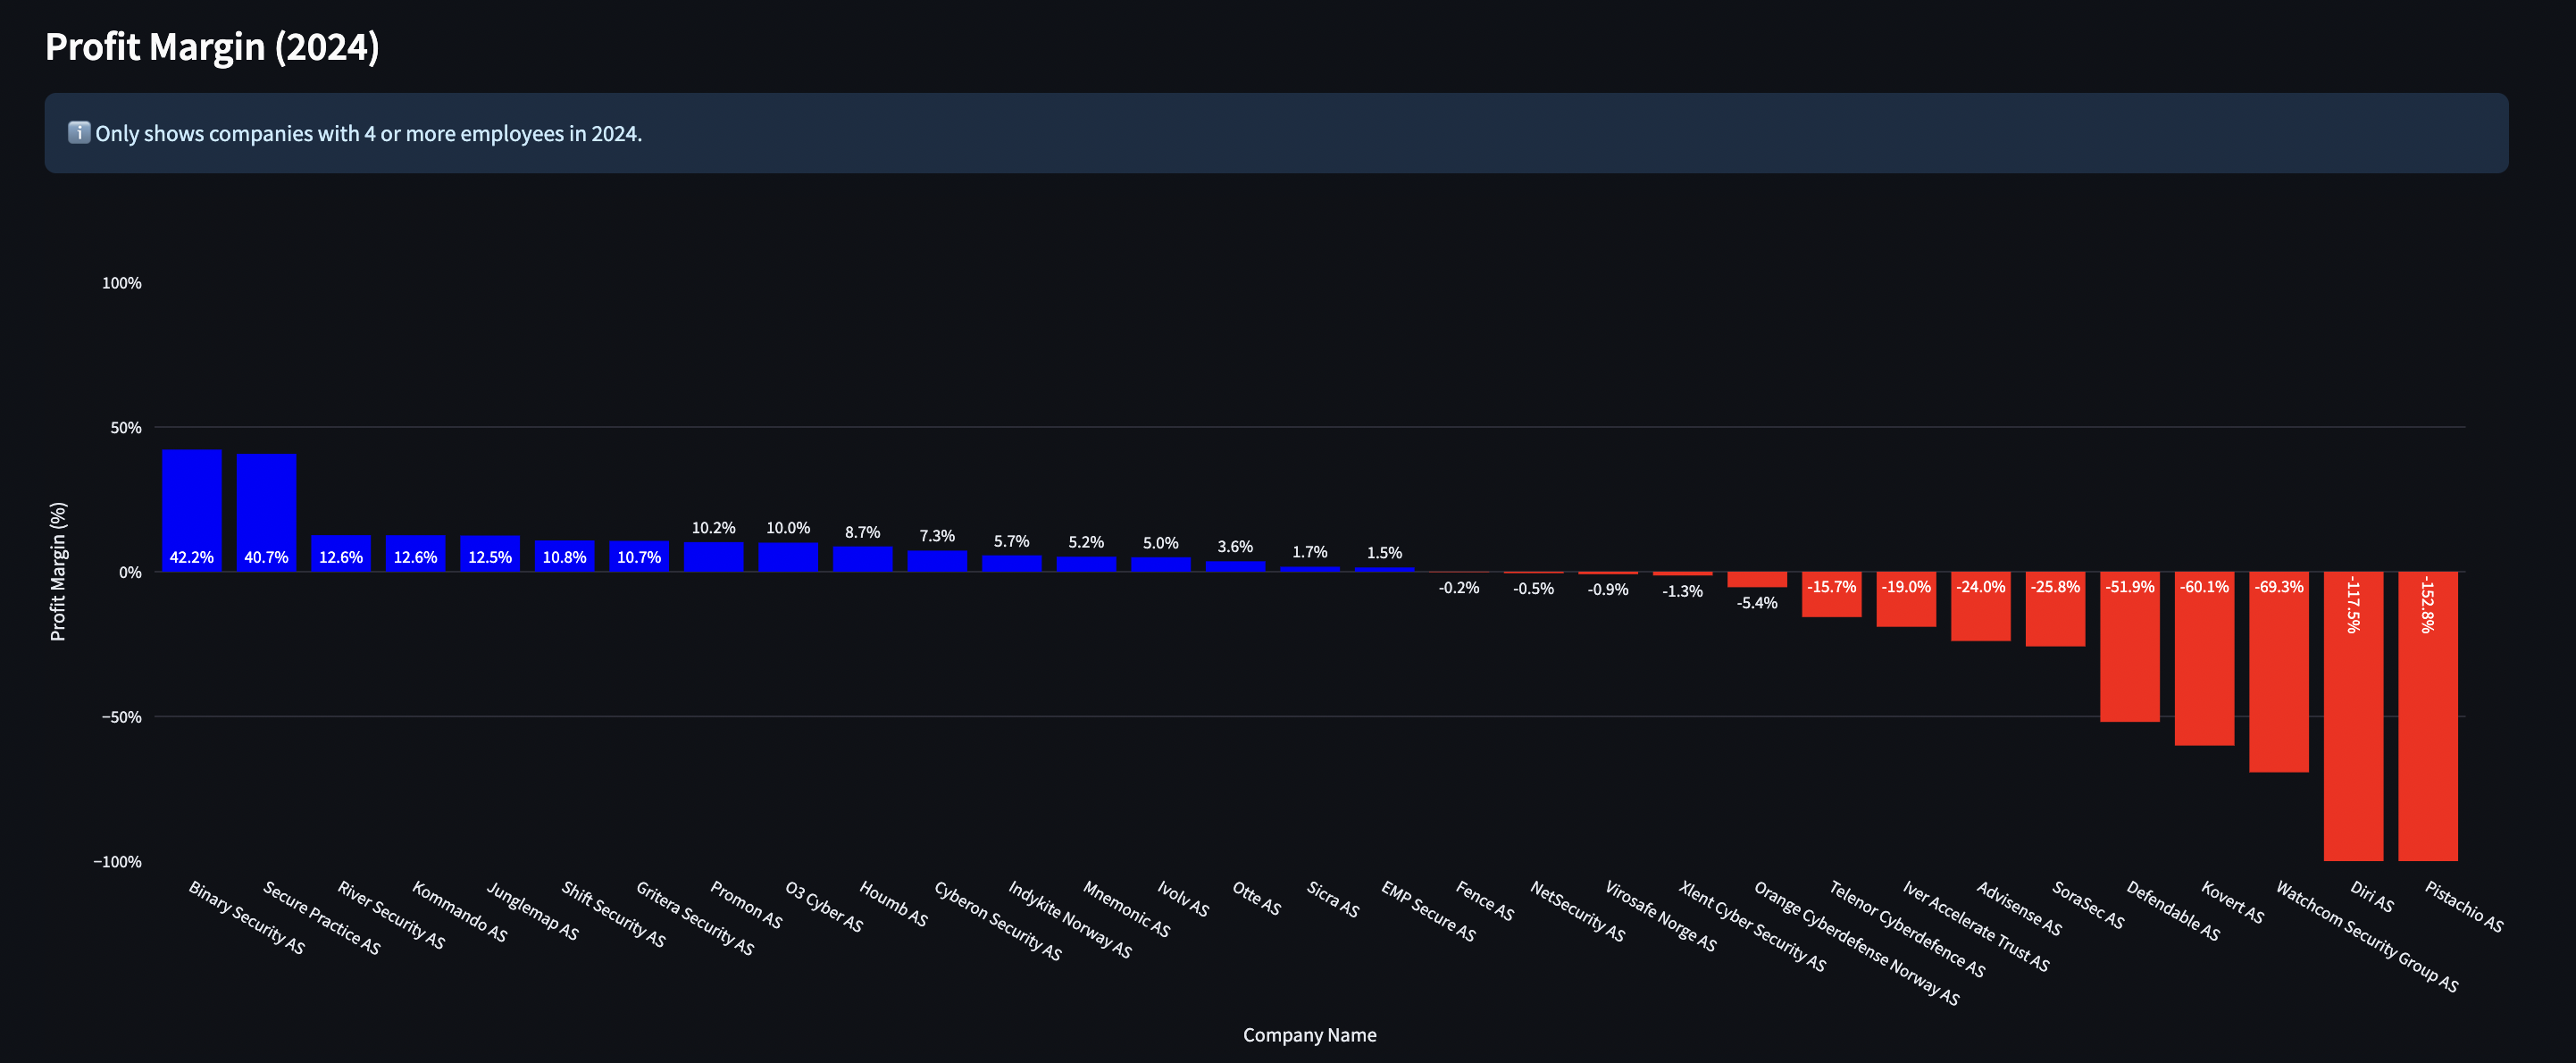Click the Kovert AS -60.1% bar
The image size is (2576, 1063).
click(x=2204, y=658)
